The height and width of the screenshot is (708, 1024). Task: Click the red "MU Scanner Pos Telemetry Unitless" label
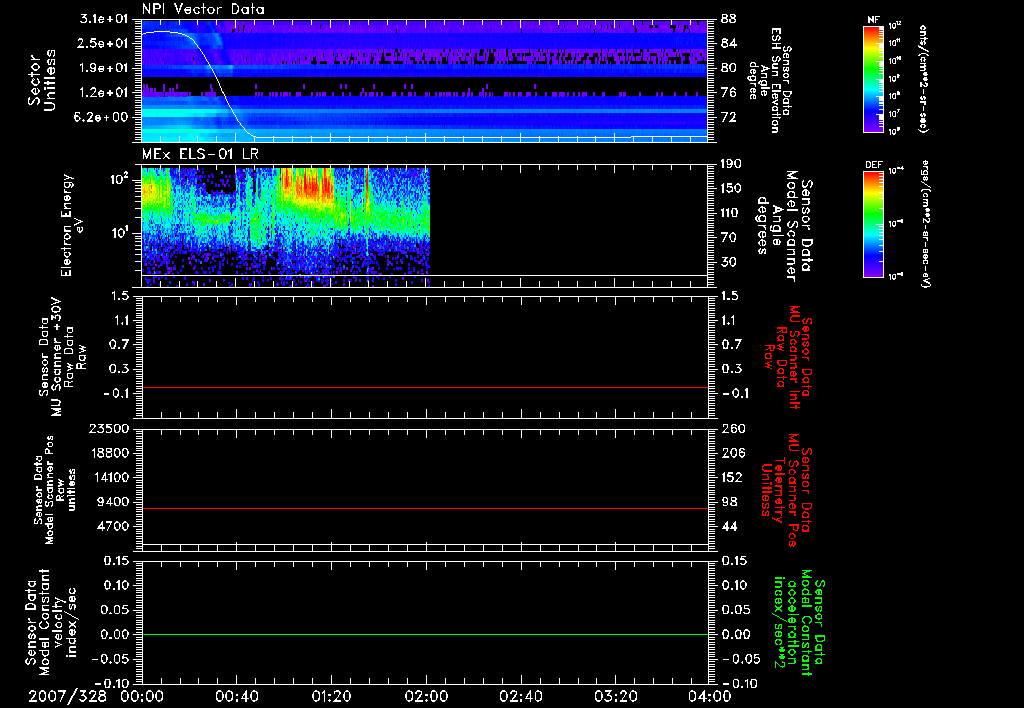786,490
